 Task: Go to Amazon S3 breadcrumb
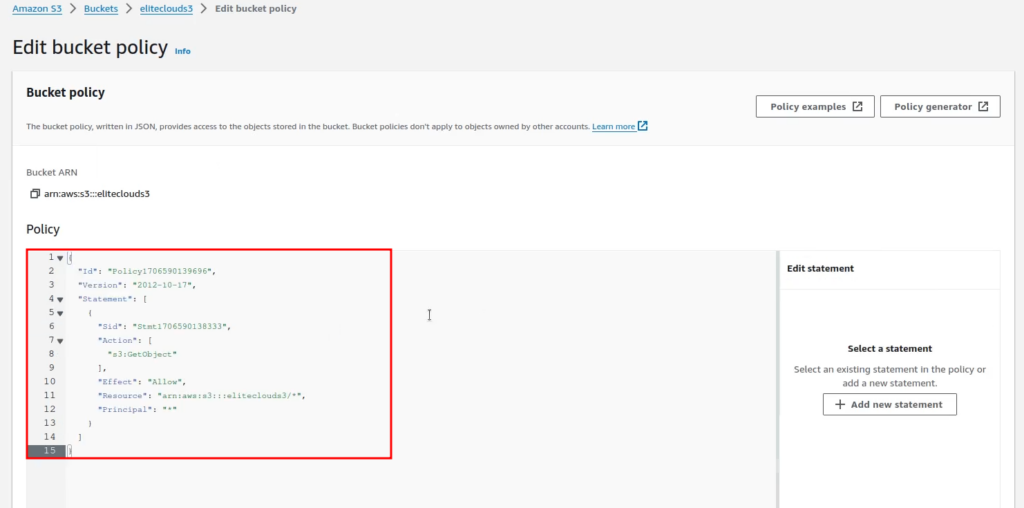[x=37, y=9]
